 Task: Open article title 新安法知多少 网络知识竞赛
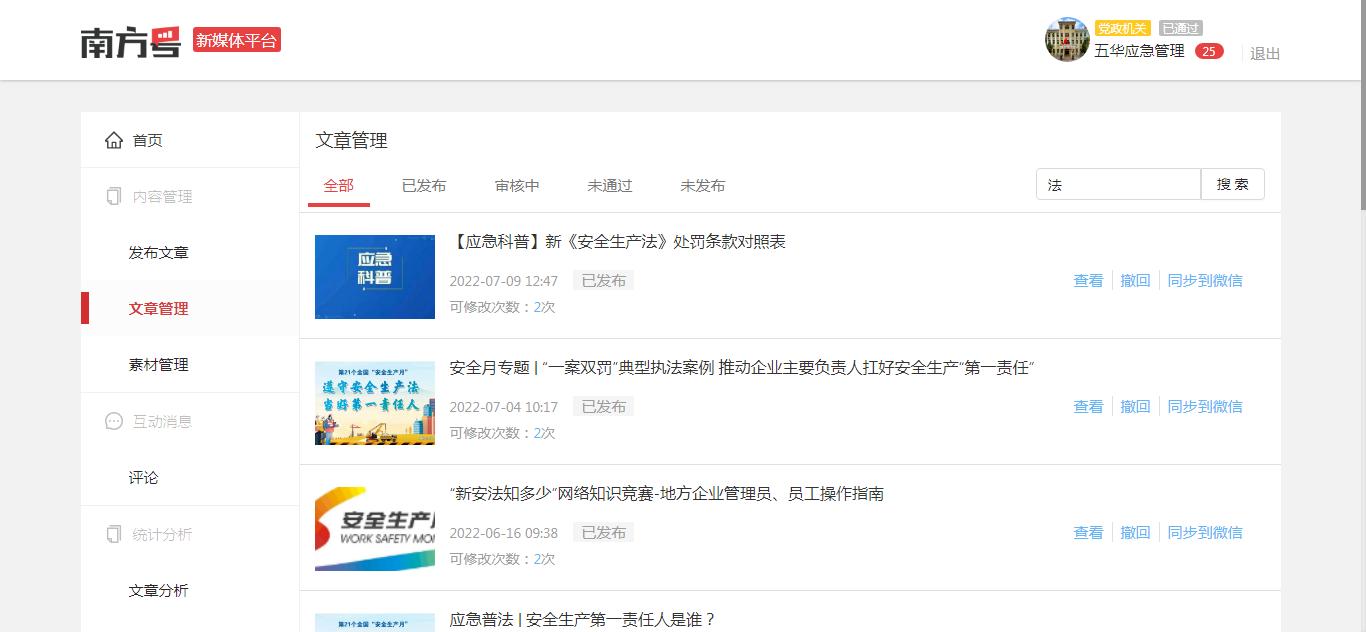tap(667, 494)
